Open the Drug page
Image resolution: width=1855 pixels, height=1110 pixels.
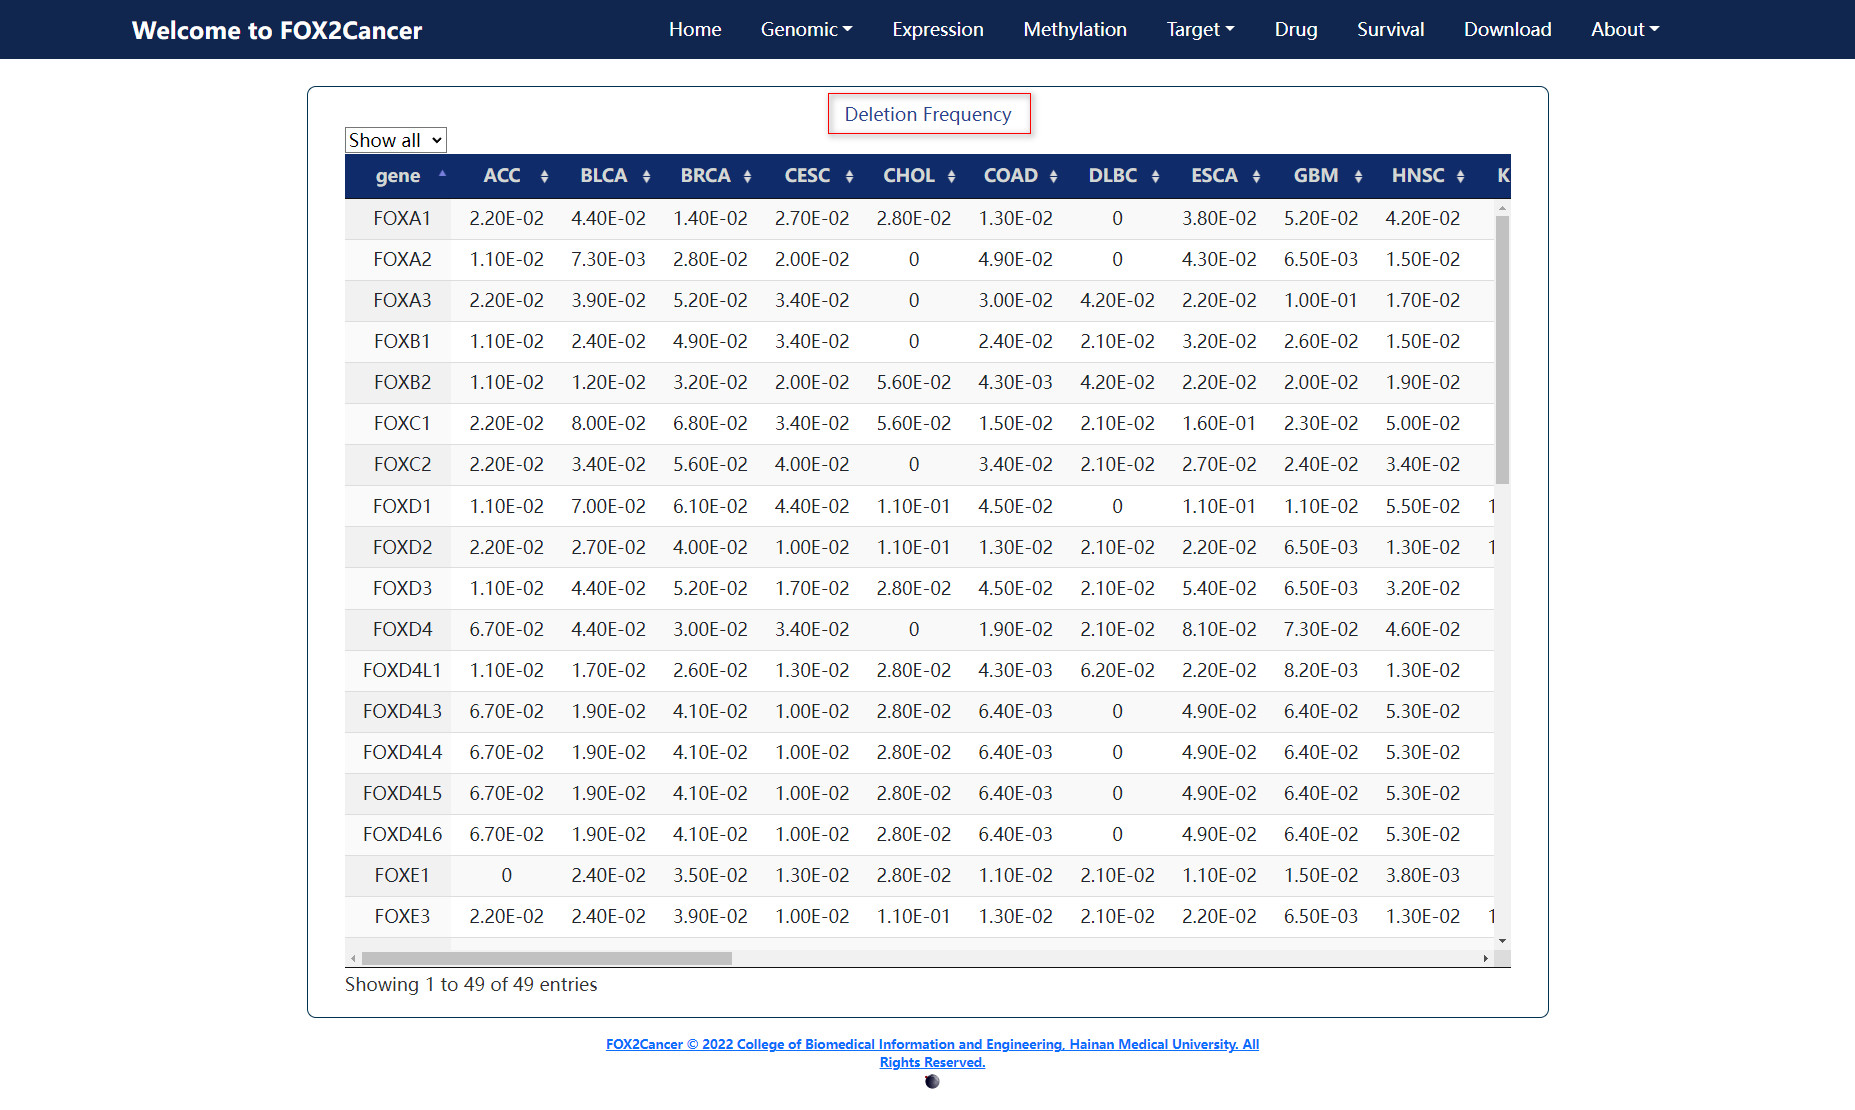[1296, 29]
